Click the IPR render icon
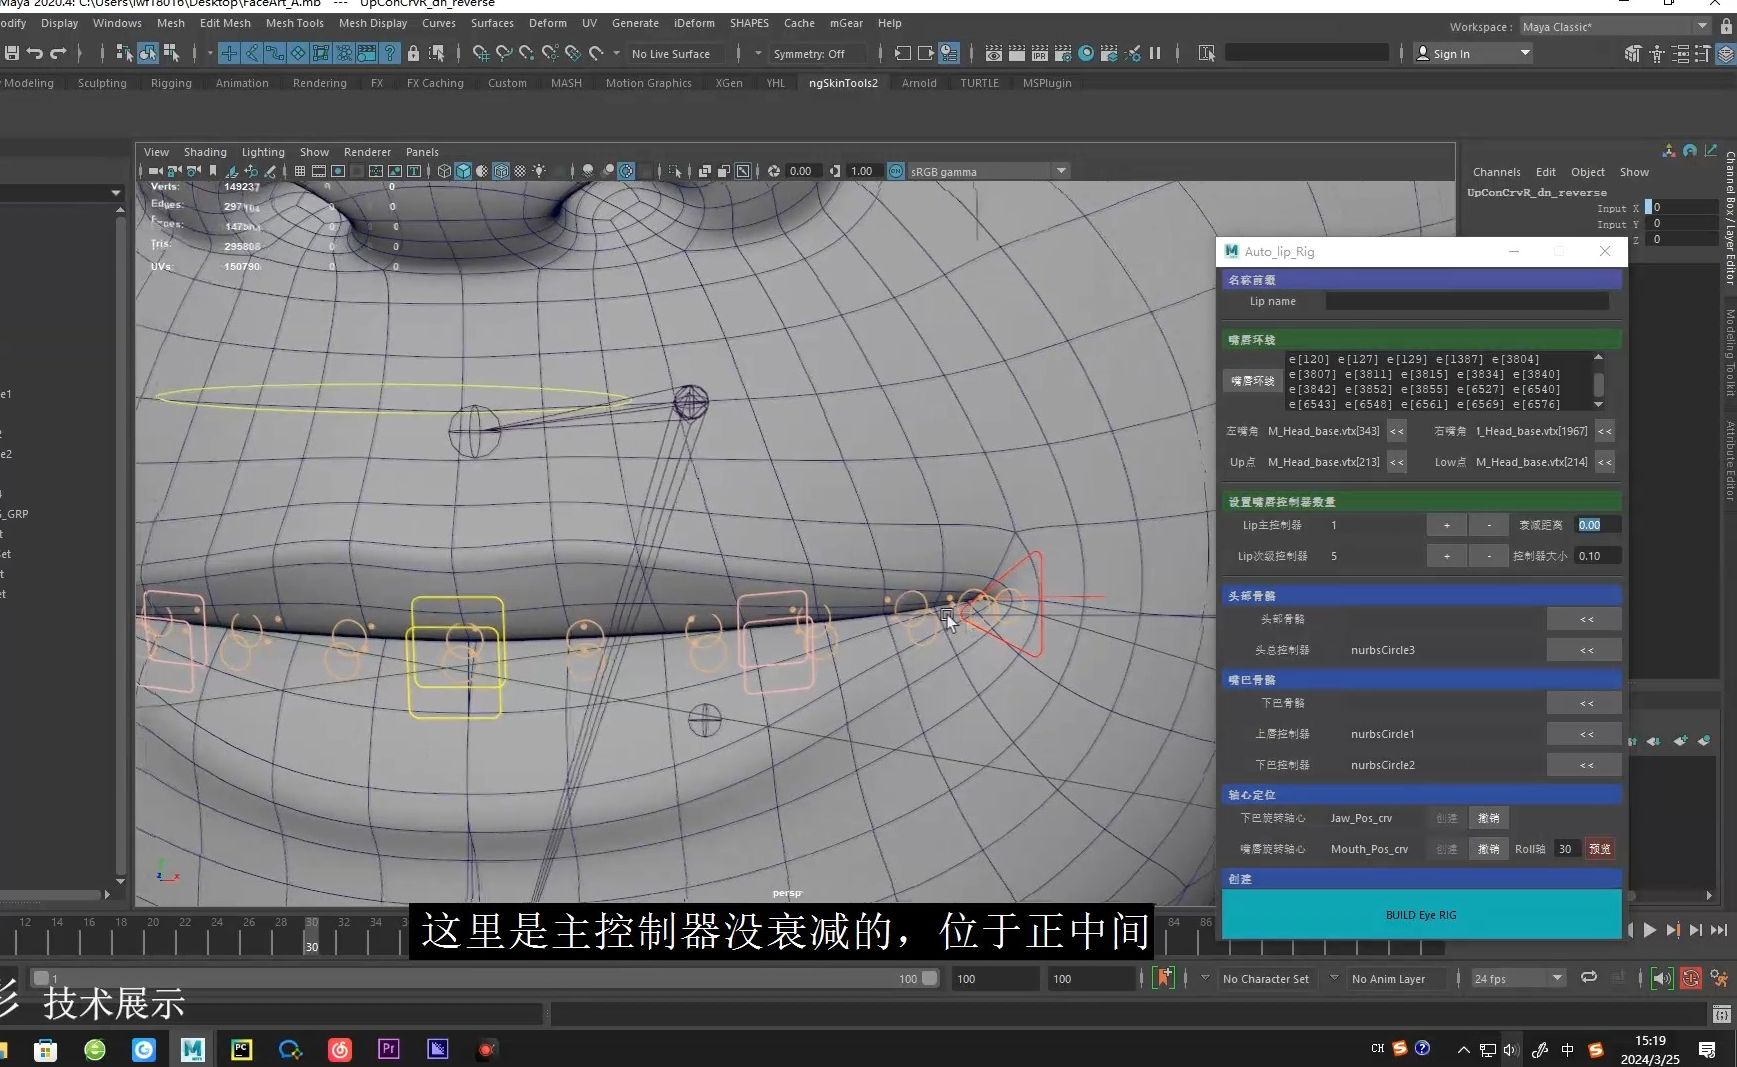1737x1067 pixels. click(x=1040, y=53)
